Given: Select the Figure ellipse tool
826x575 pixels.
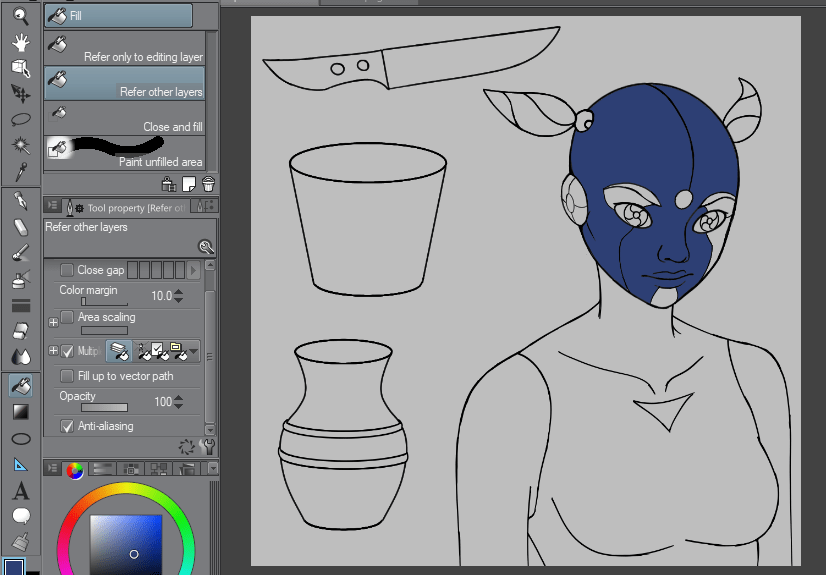Looking at the screenshot, I should click(x=21, y=439).
